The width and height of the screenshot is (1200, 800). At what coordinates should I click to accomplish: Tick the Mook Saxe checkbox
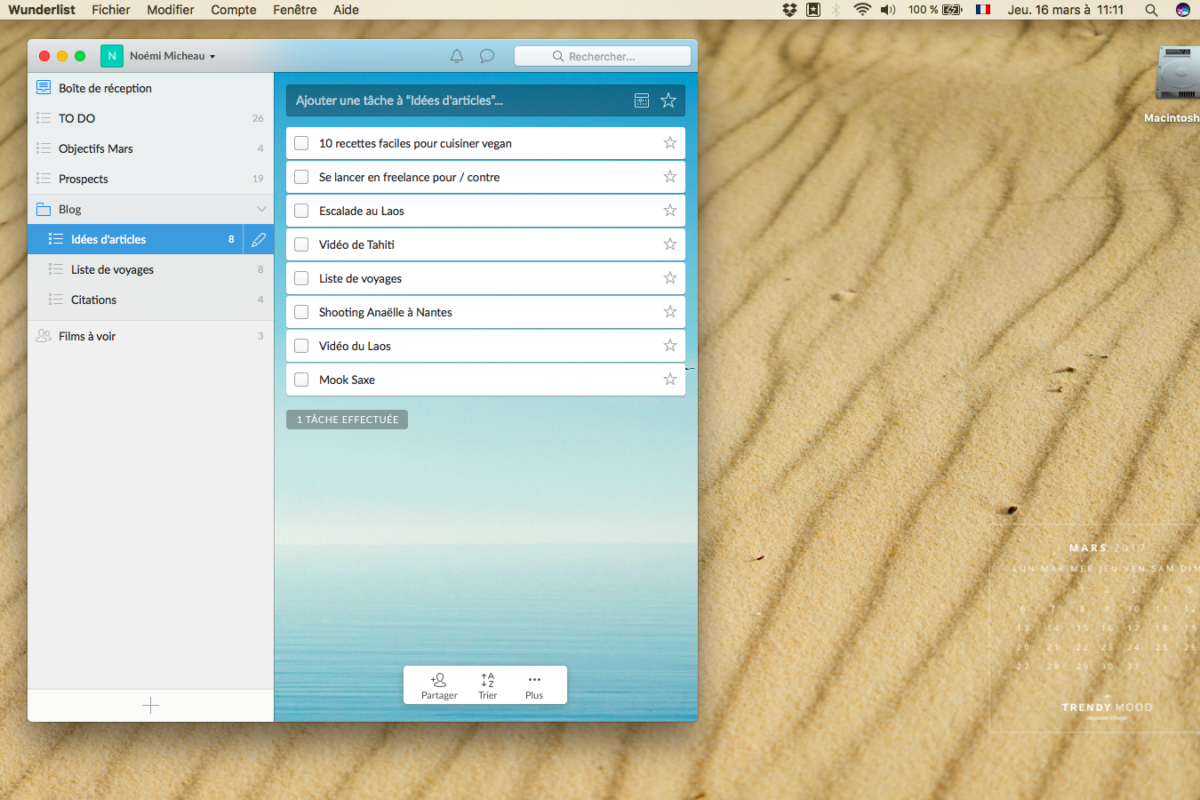pos(301,380)
